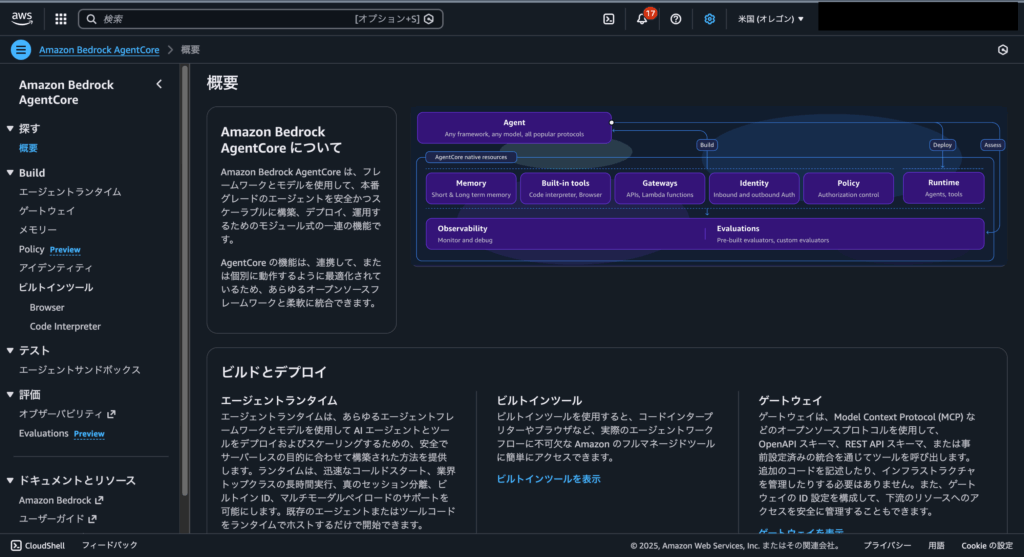1024x557 pixels.
Task: Collapse the ドキュメントとリソース section
Action: pos(10,481)
